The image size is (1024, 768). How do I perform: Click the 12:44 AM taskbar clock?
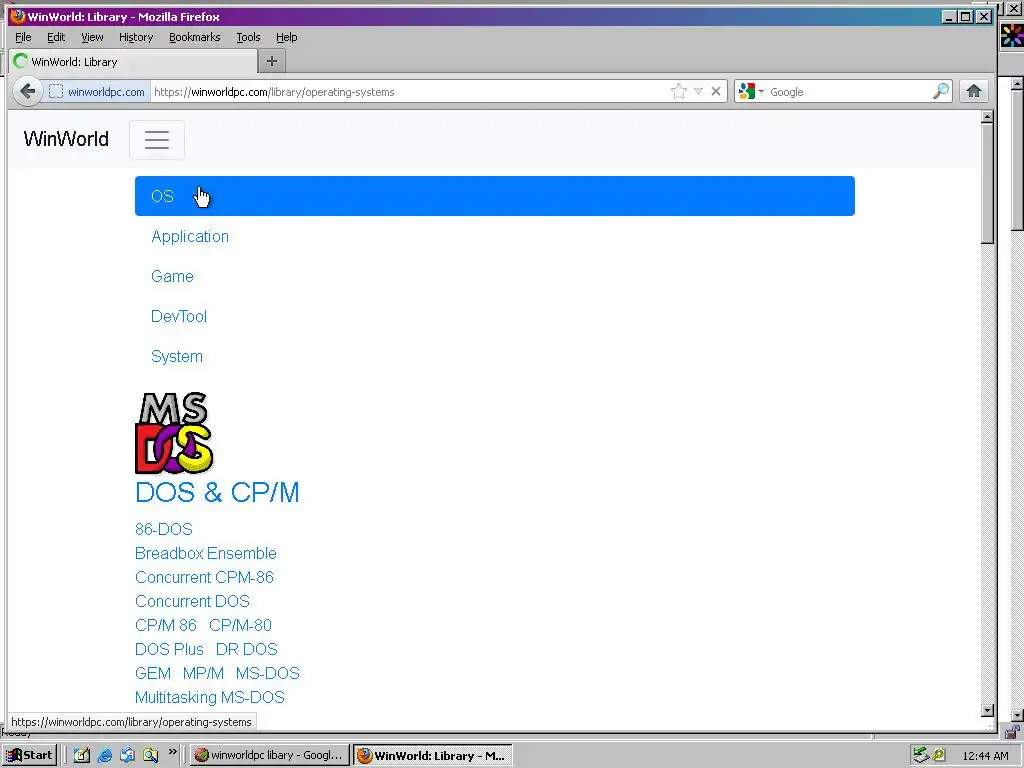pos(985,756)
